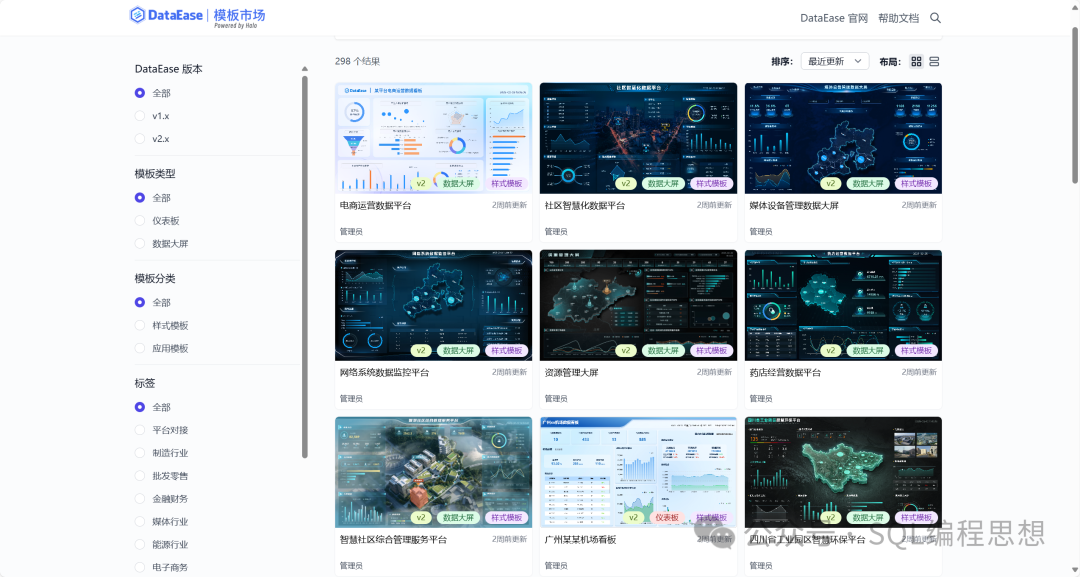Viewport: 1080px width, 577px height.
Task: Click 样式模板 tag on 媒体设备管理数据大屏 card
Action: (x=917, y=184)
